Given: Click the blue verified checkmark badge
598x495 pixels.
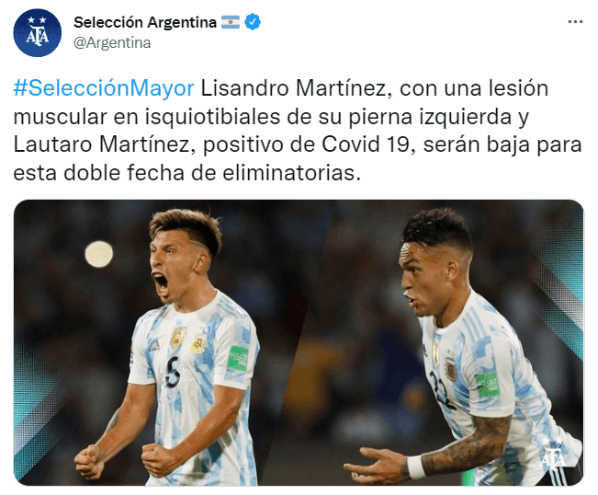Looking at the screenshot, I should [x=252, y=22].
